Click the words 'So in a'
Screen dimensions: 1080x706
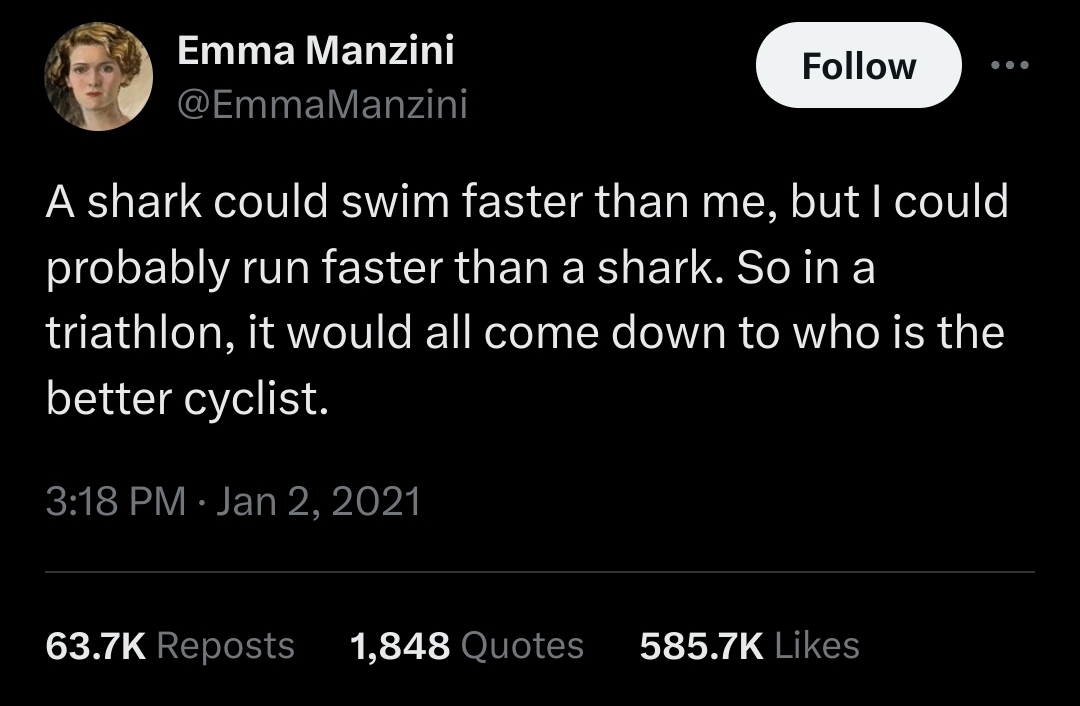pos(806,268)
